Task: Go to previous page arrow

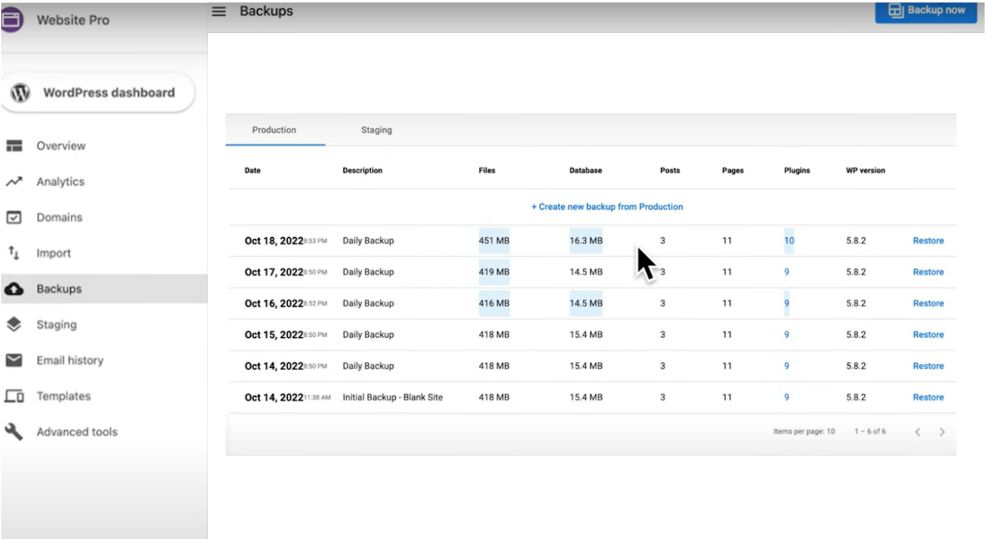Action: tap(918, 432)
